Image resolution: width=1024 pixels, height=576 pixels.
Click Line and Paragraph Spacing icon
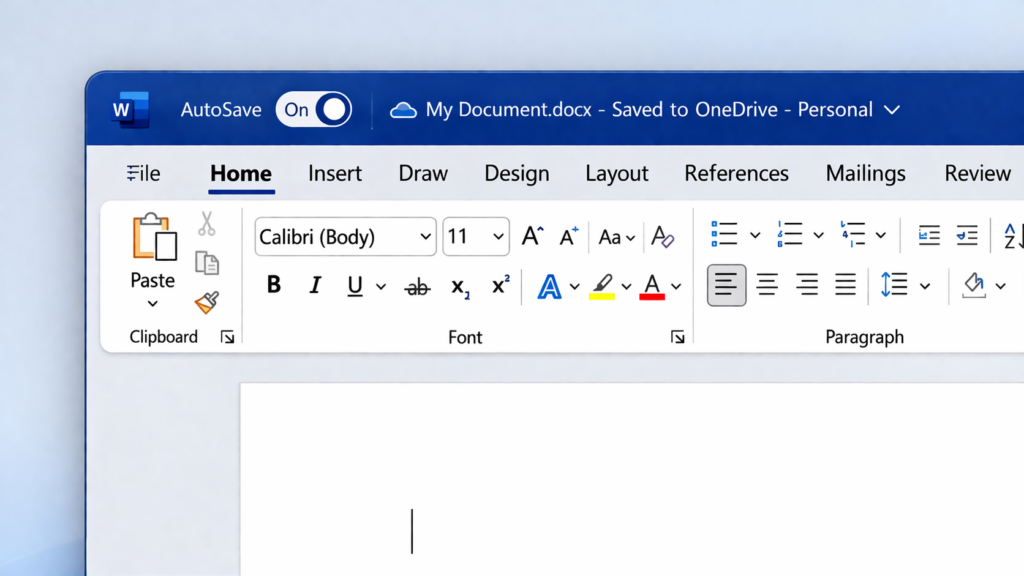(x=894, y=285)
